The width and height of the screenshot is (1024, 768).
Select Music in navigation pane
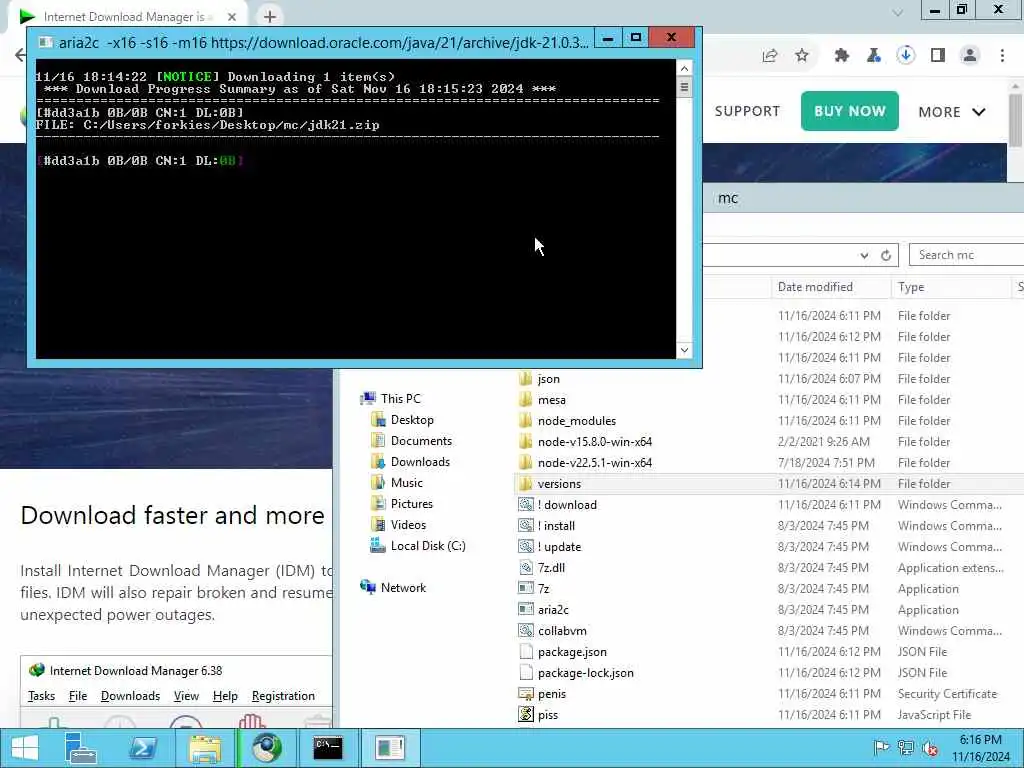tap(406, 483)
